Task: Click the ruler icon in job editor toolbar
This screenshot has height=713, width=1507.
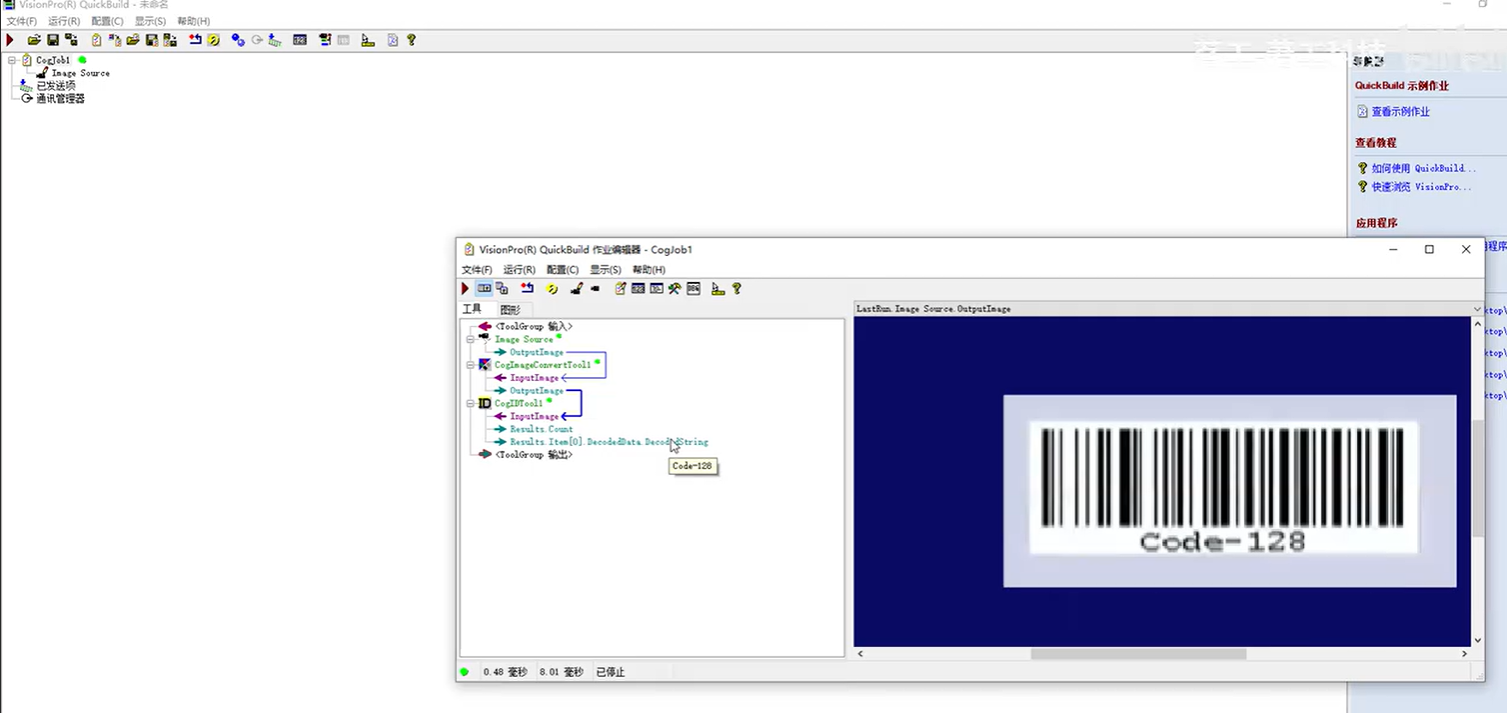Action: [x=718, y=289]
